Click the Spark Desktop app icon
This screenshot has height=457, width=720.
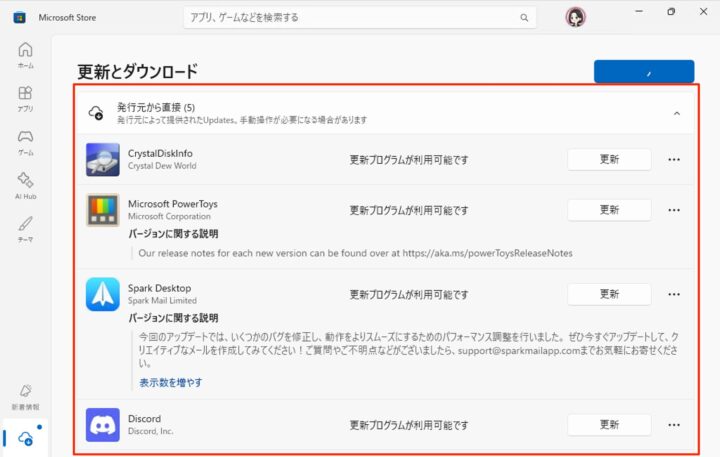tap(103, 294)
